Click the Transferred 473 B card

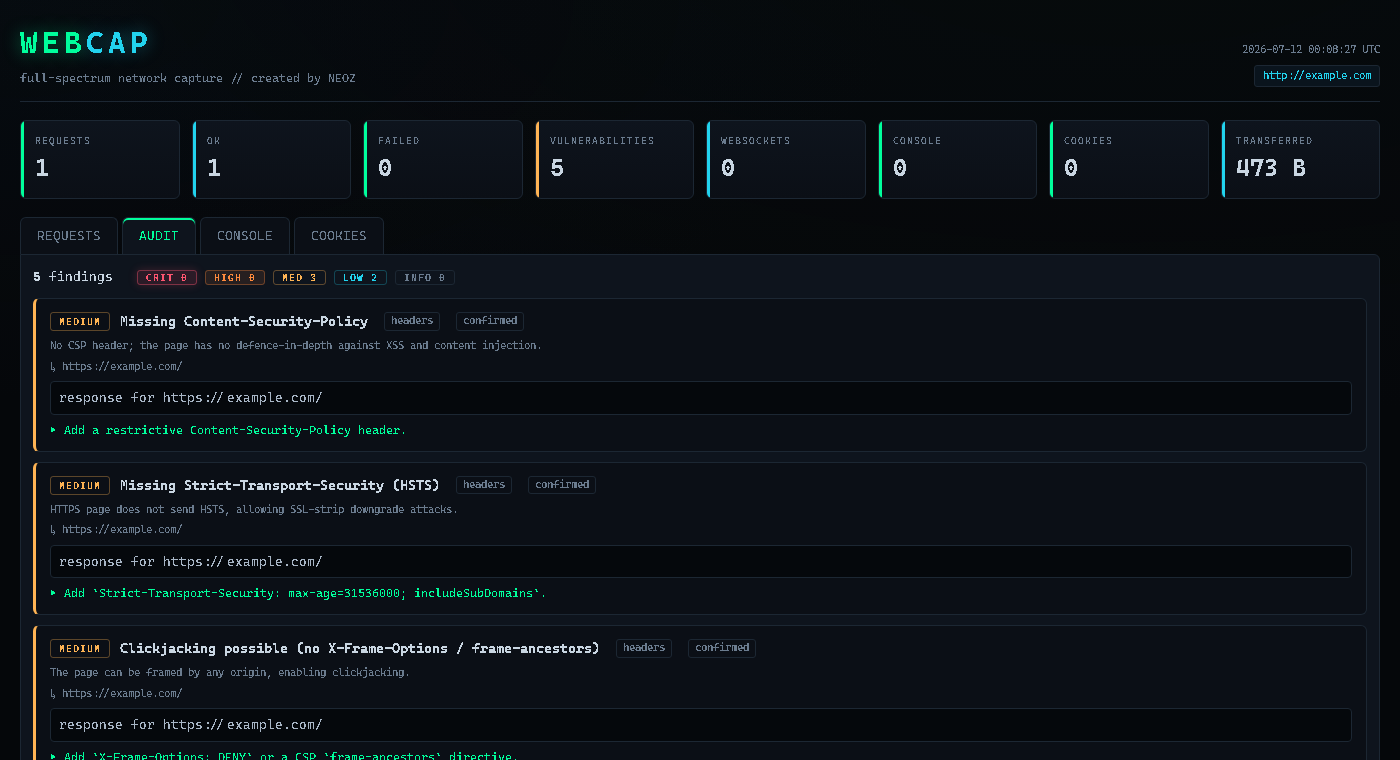pyautogui.click(x=1301, y=160)
